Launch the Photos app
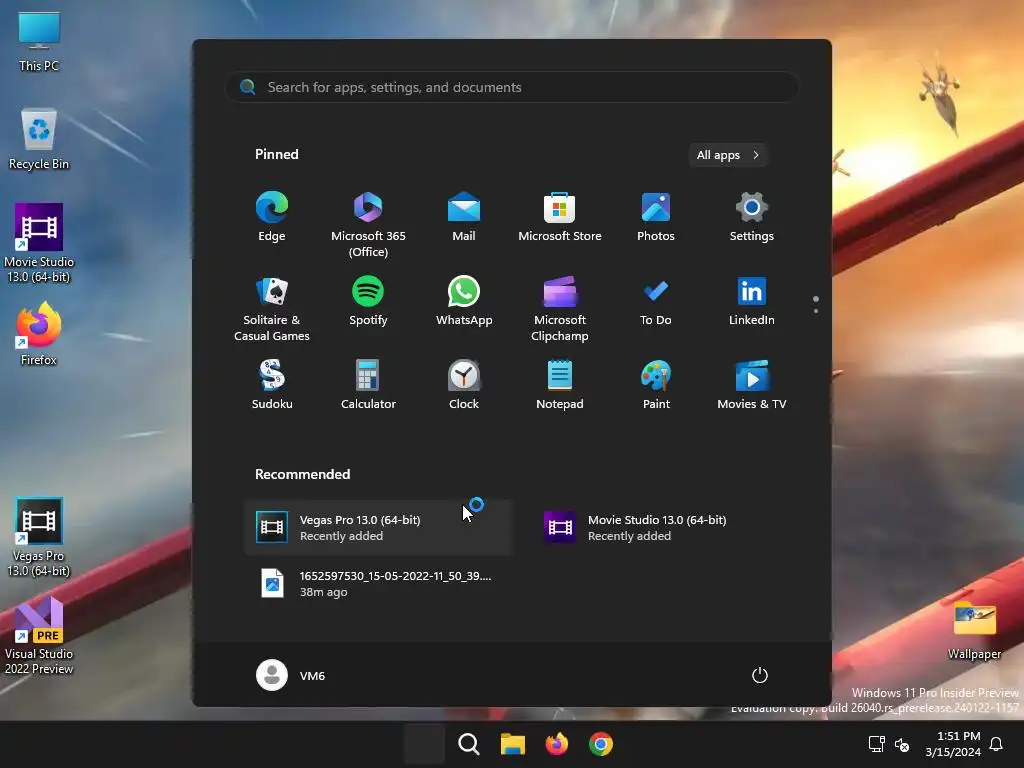 pyautogui.click(x=656, y=217)
